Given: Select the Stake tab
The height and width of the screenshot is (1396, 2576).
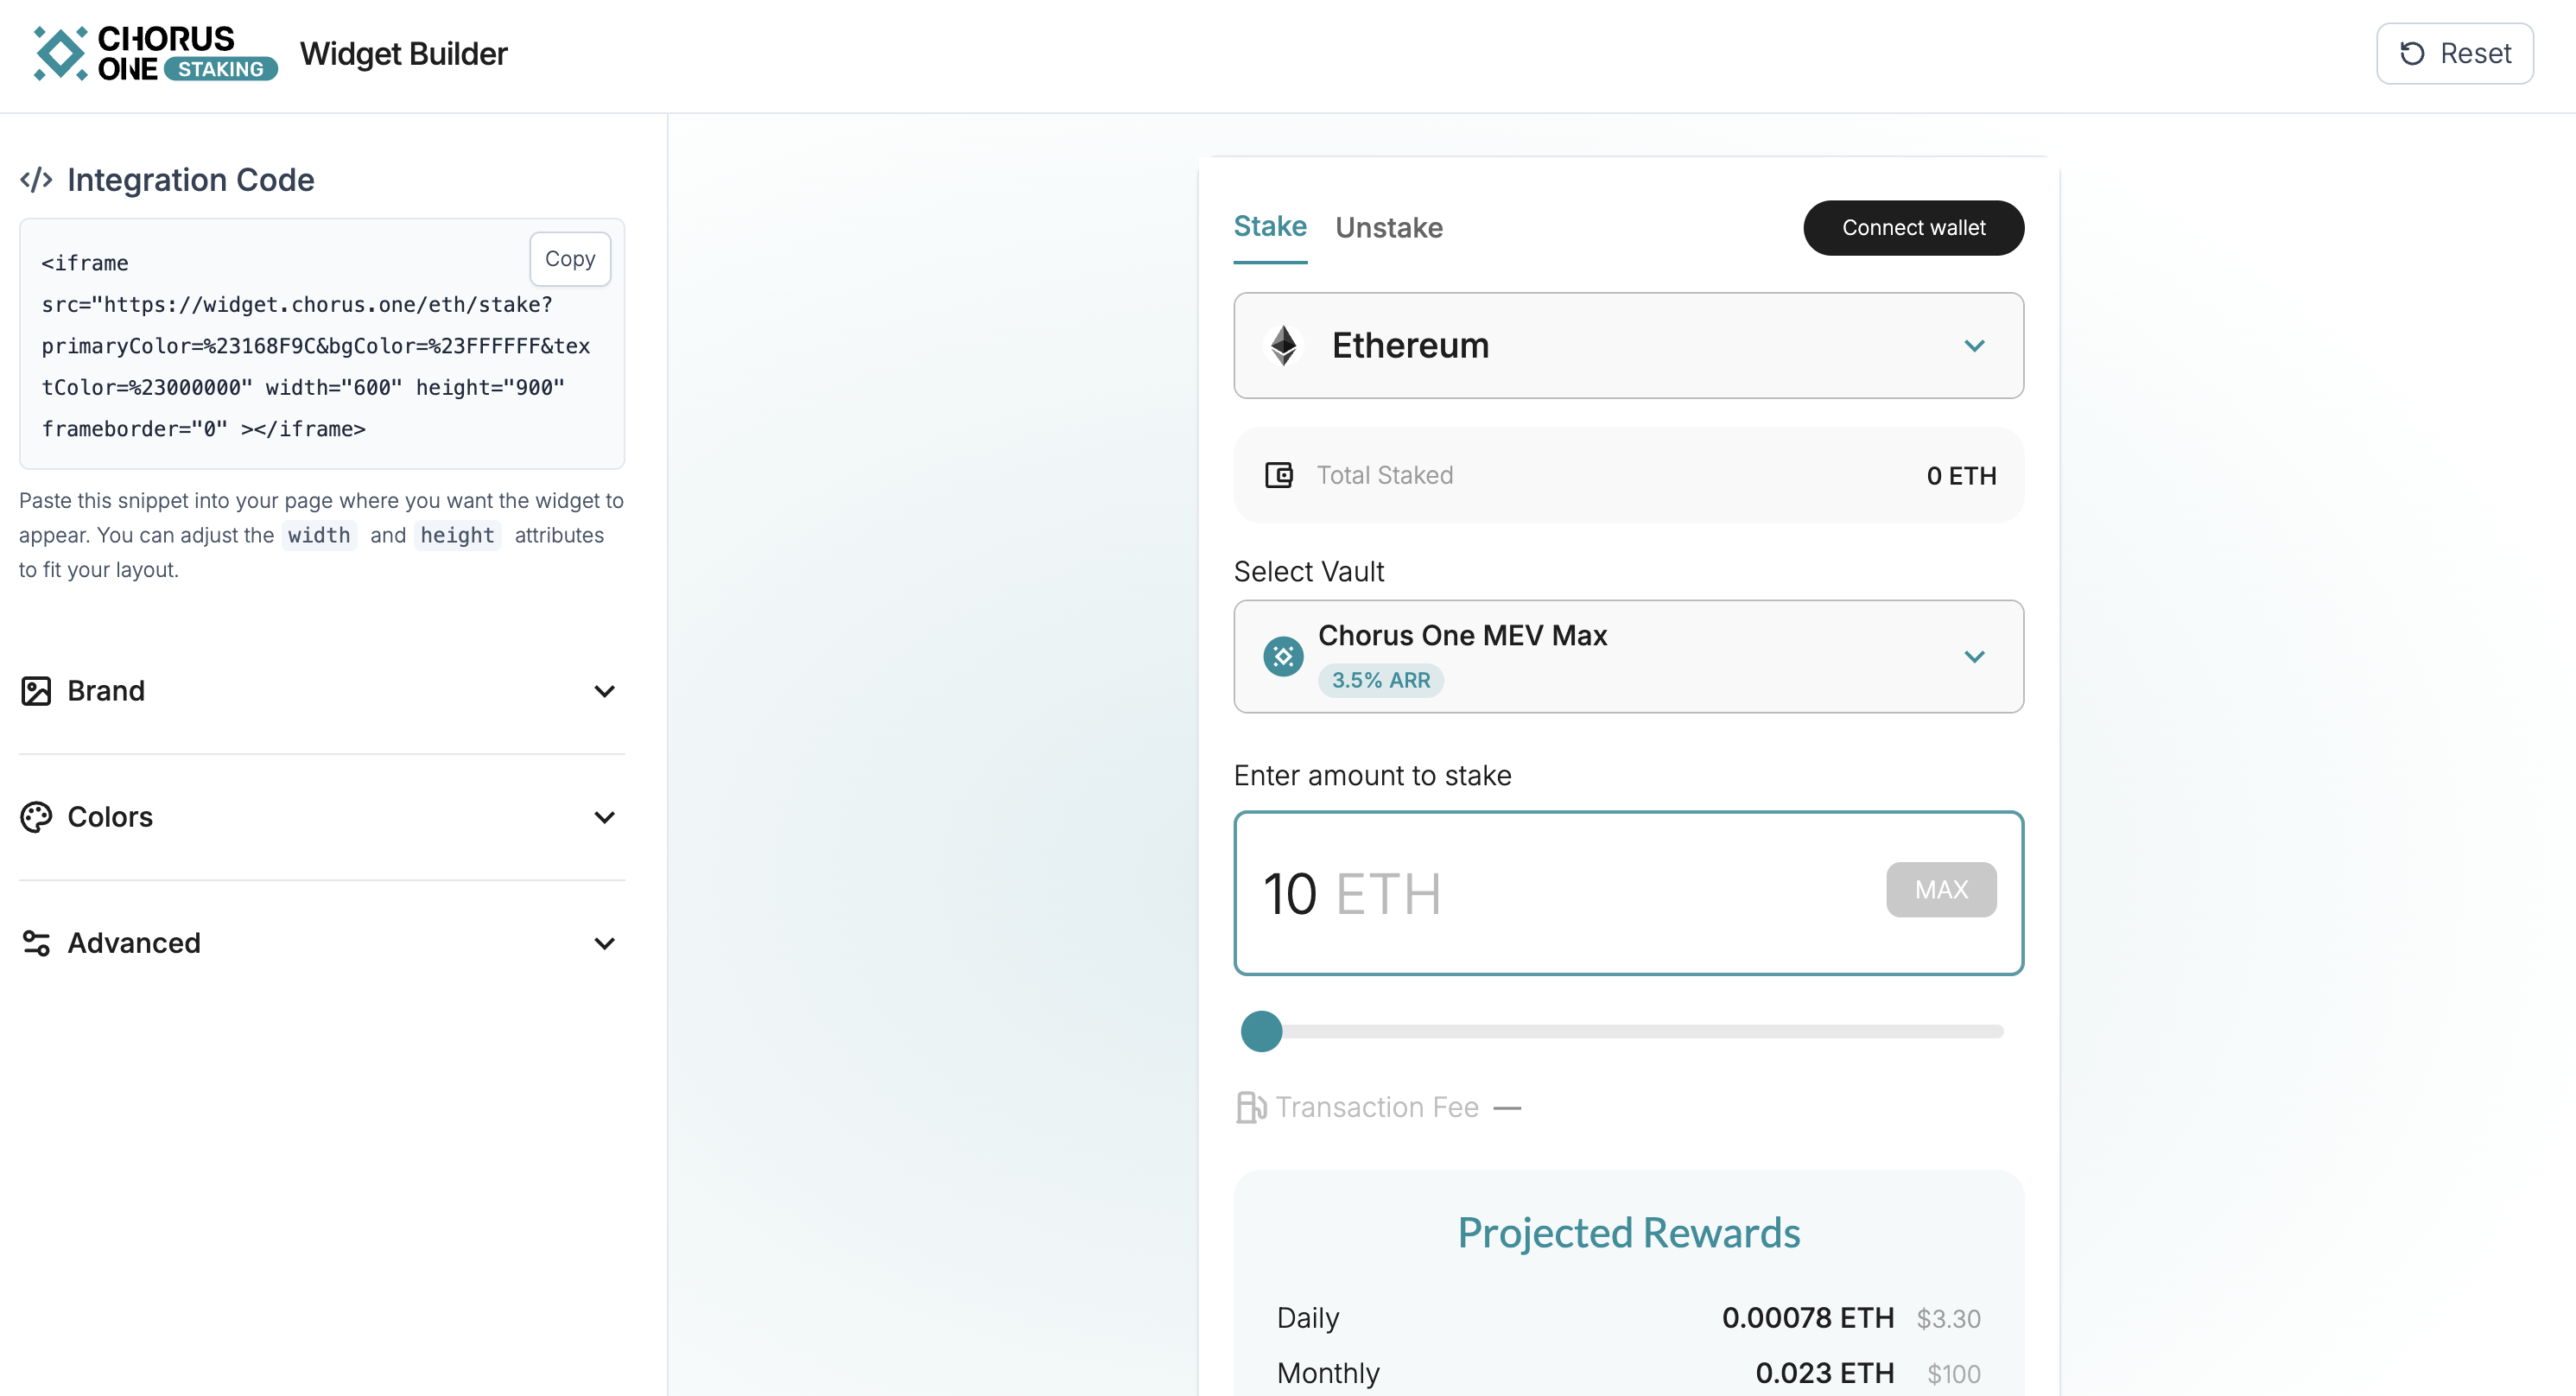Looking at the screenshot, I should click(x=1269, y=227).
